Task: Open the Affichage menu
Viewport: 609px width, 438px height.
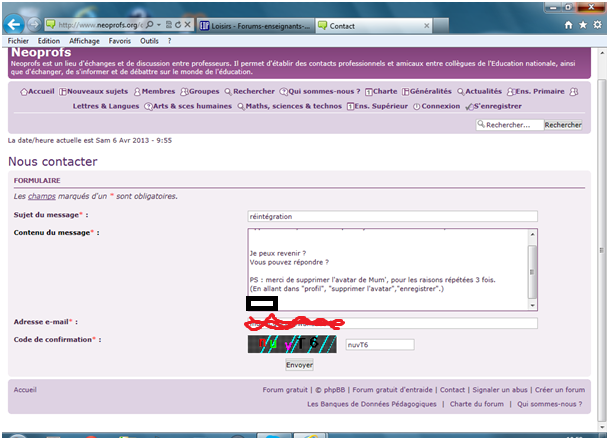Action: click(x=84, y=41)
